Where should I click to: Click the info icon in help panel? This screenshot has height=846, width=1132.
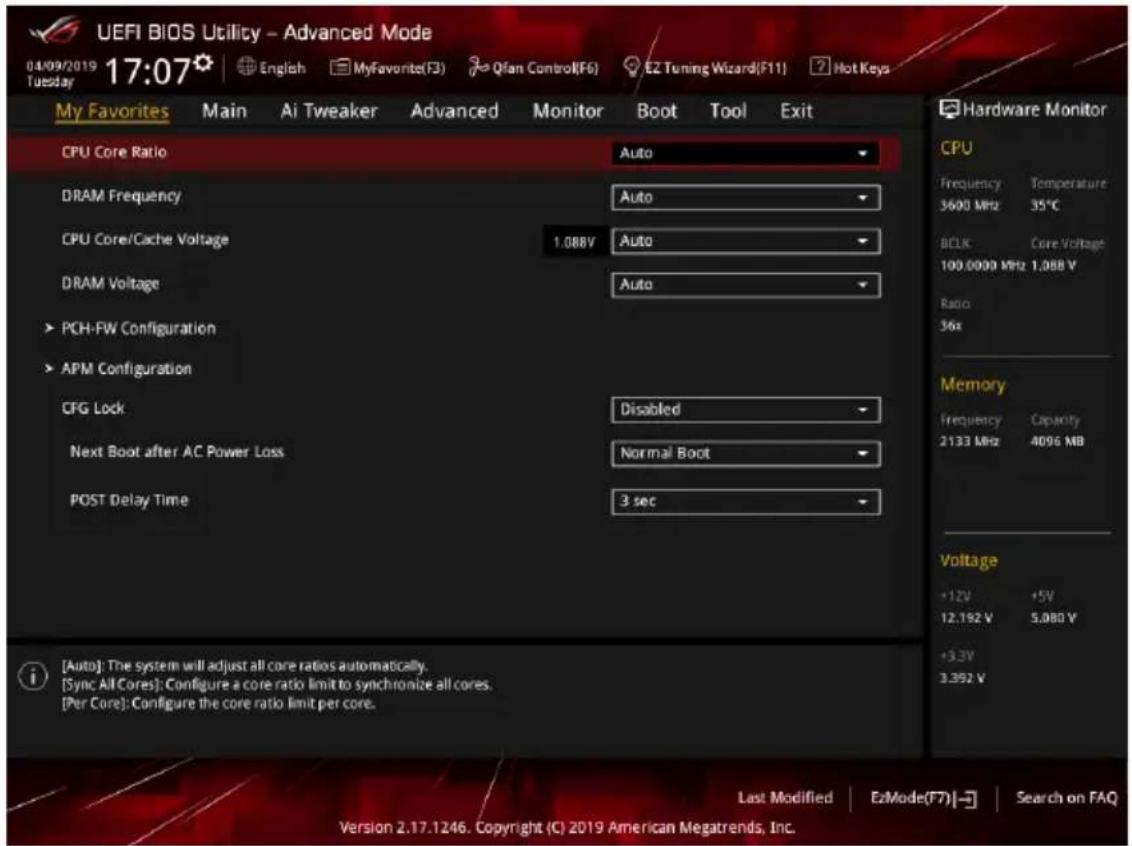32,676
